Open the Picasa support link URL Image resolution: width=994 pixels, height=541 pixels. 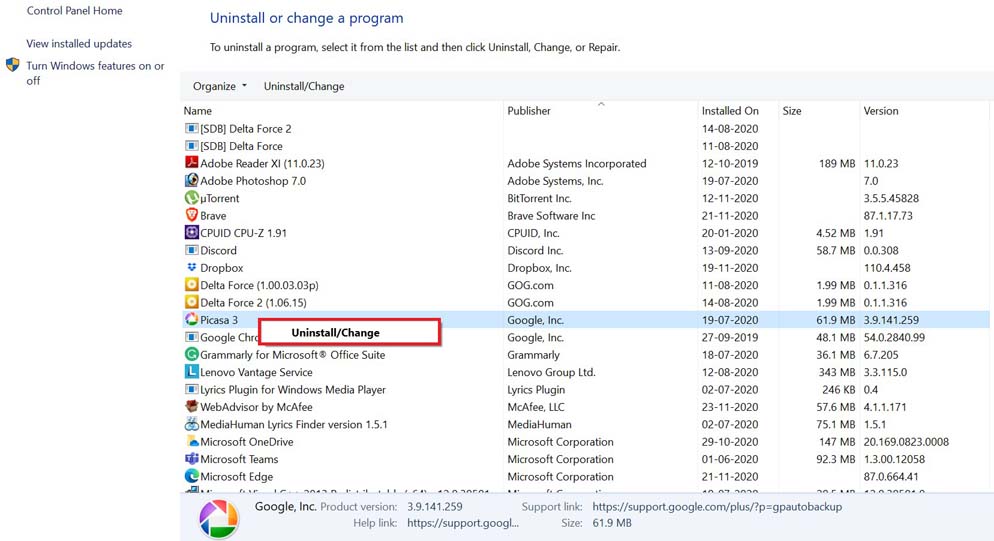click(x=717, y=507)
